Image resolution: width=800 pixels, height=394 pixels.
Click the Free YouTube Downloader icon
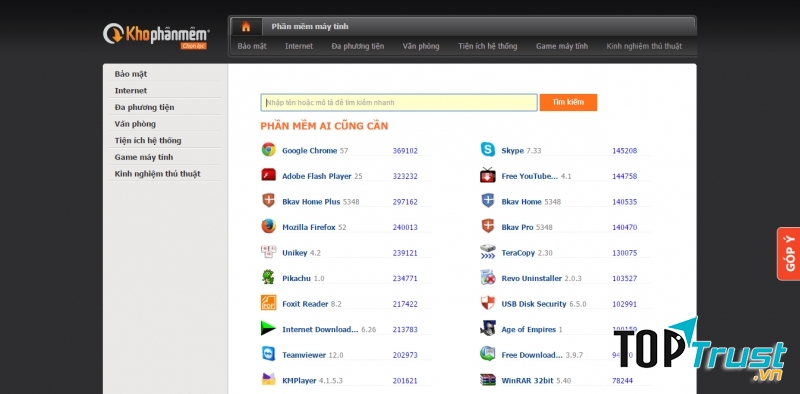click(x=488, y=175)
